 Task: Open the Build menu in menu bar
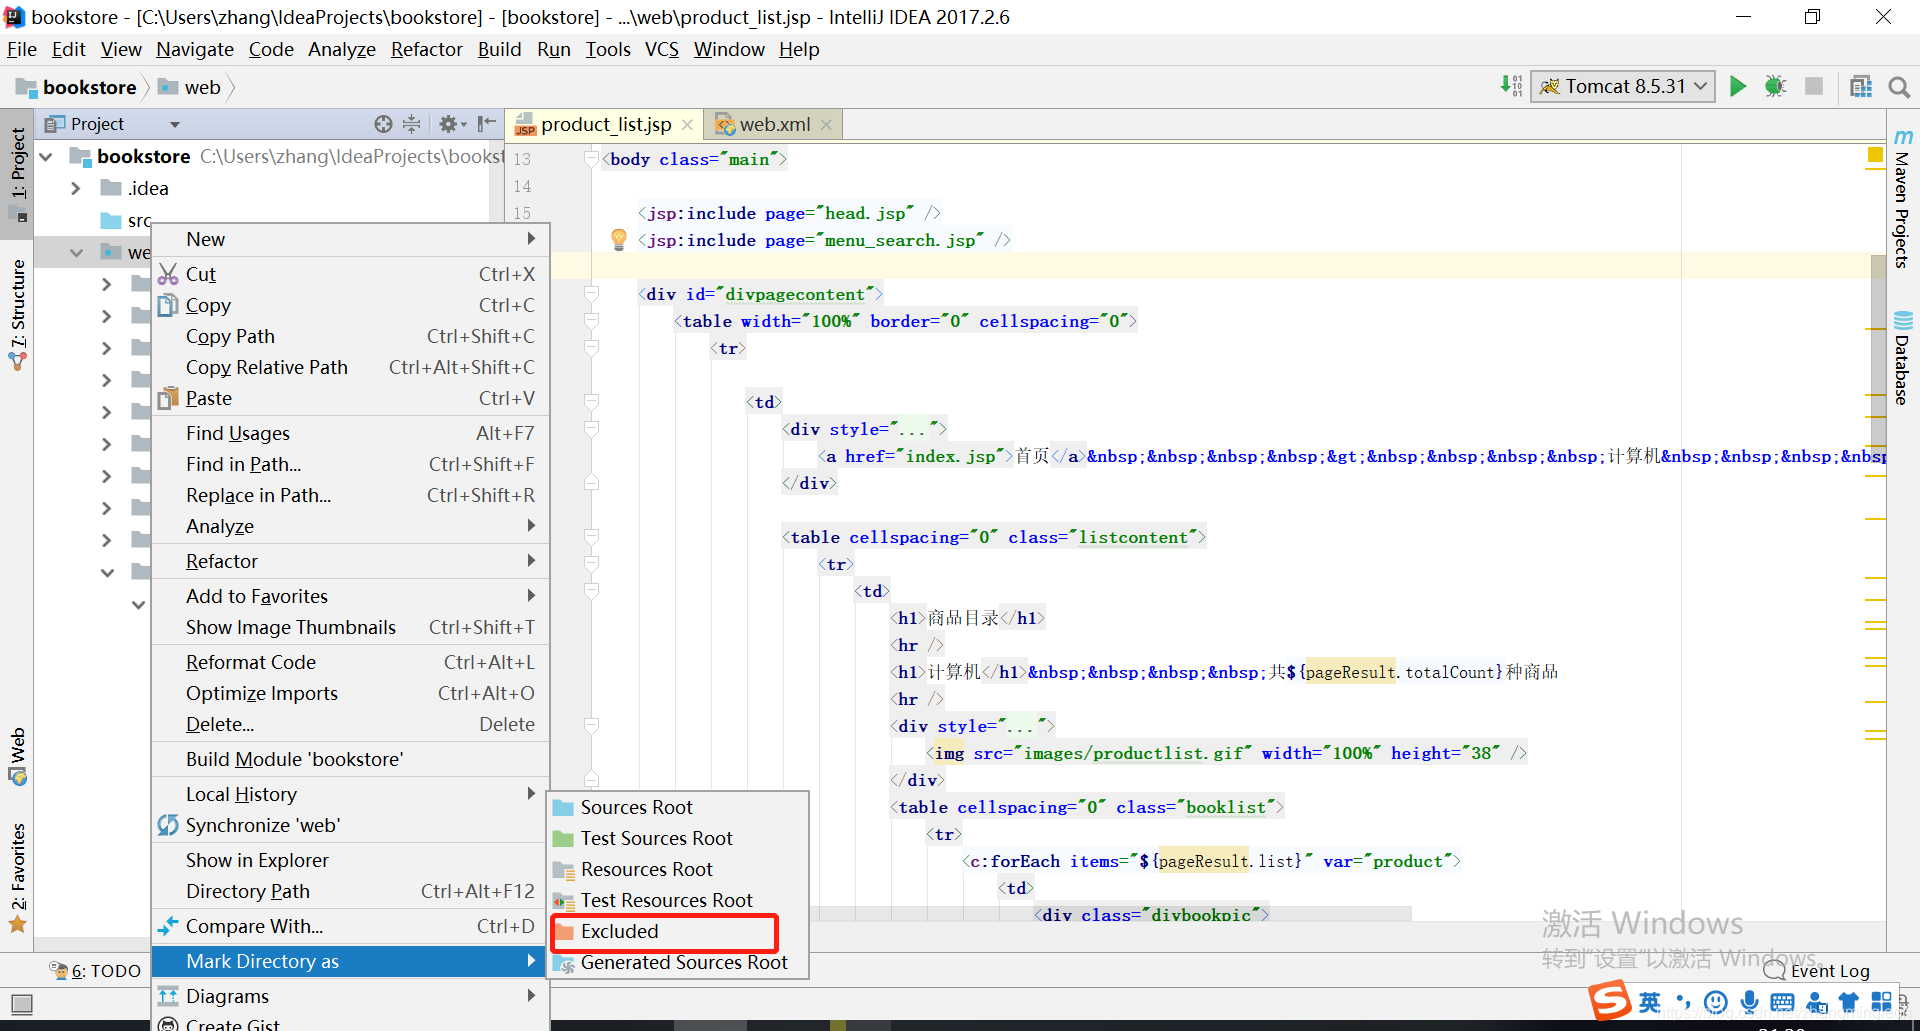[499, 49]
